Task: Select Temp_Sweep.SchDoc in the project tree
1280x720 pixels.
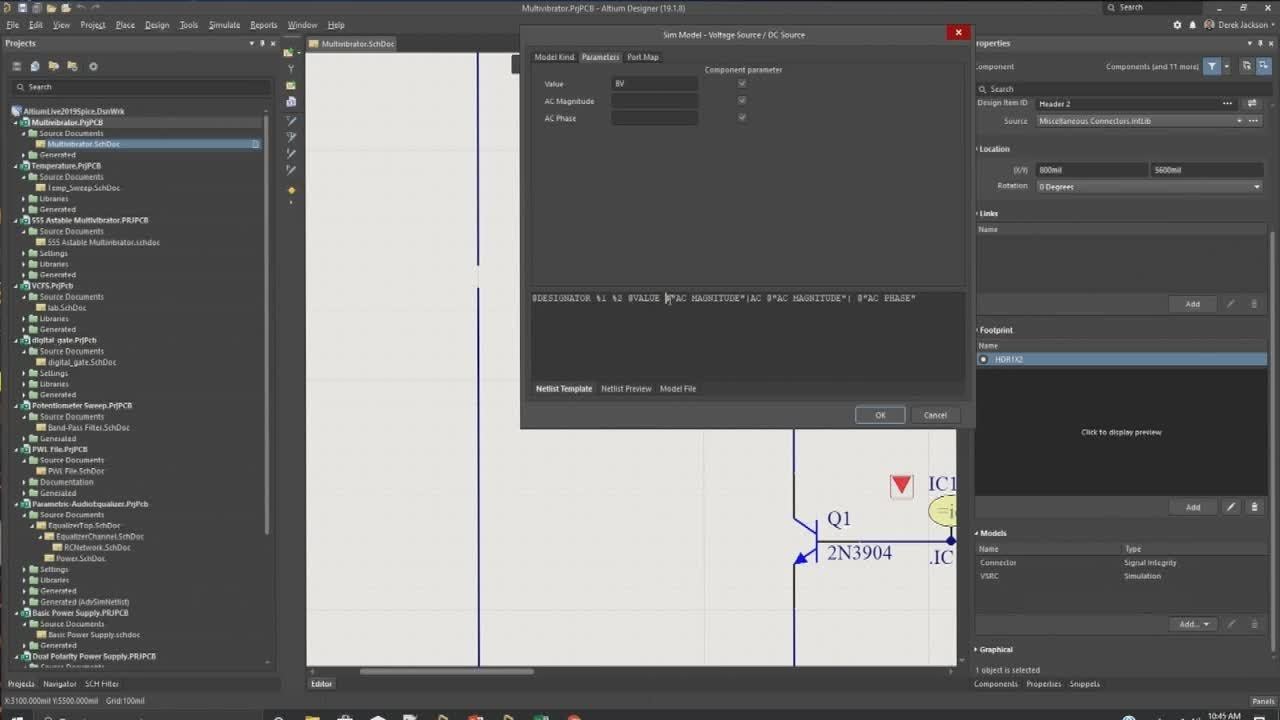Action: [x=84, y=188]
